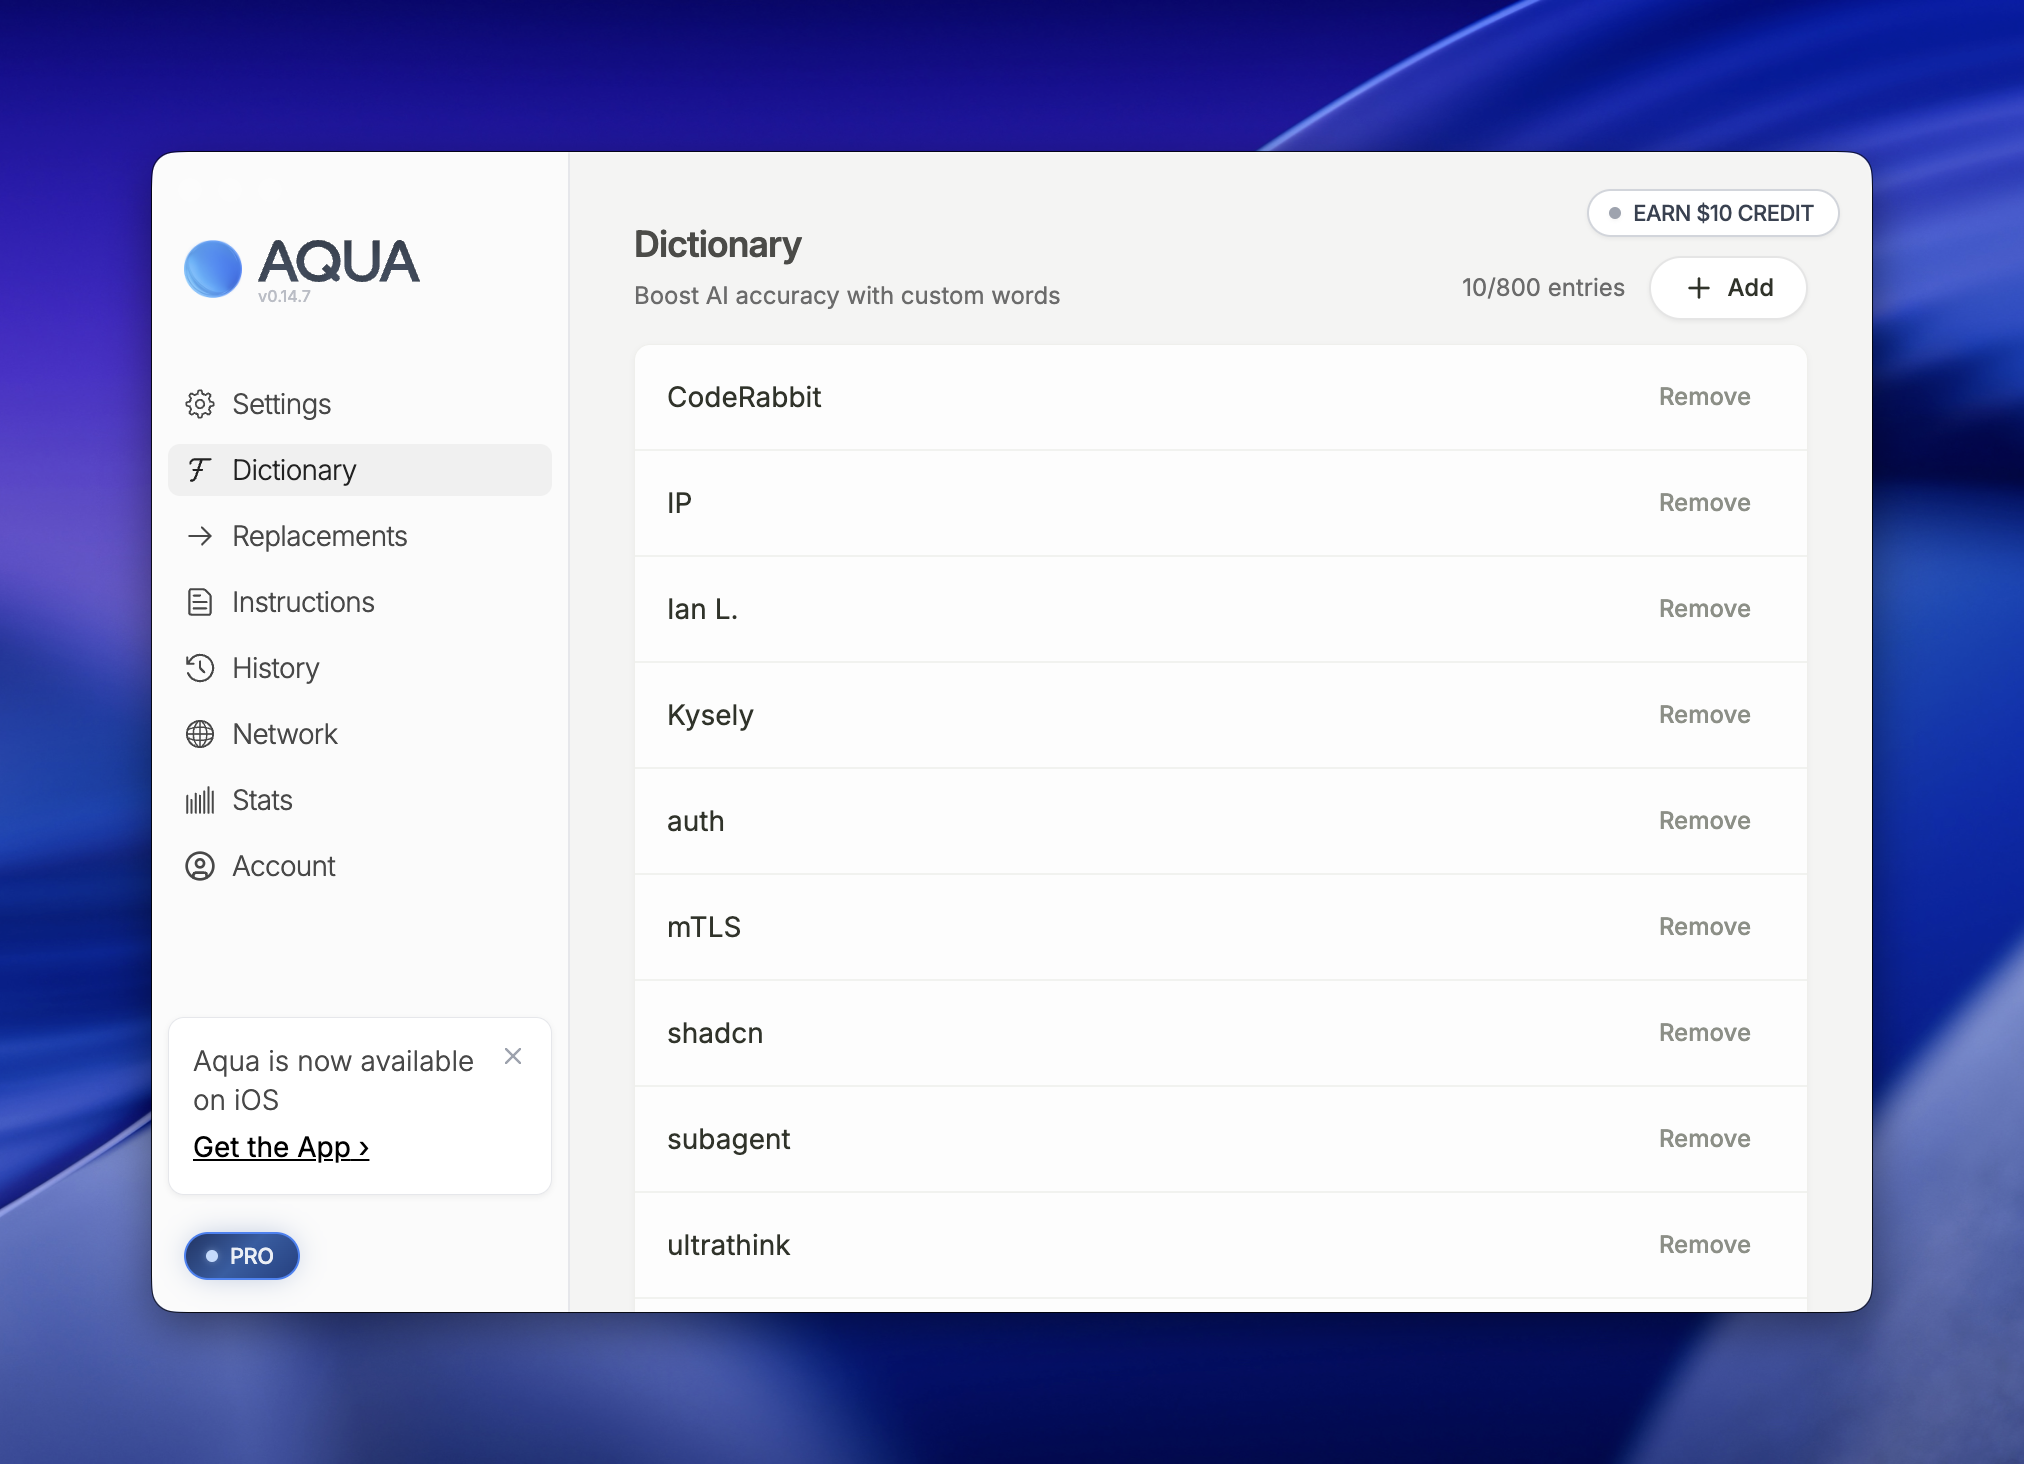This screenshot has width=2024, height=1464.
Task: Go to Replacements section label
Action: [320, 536]
